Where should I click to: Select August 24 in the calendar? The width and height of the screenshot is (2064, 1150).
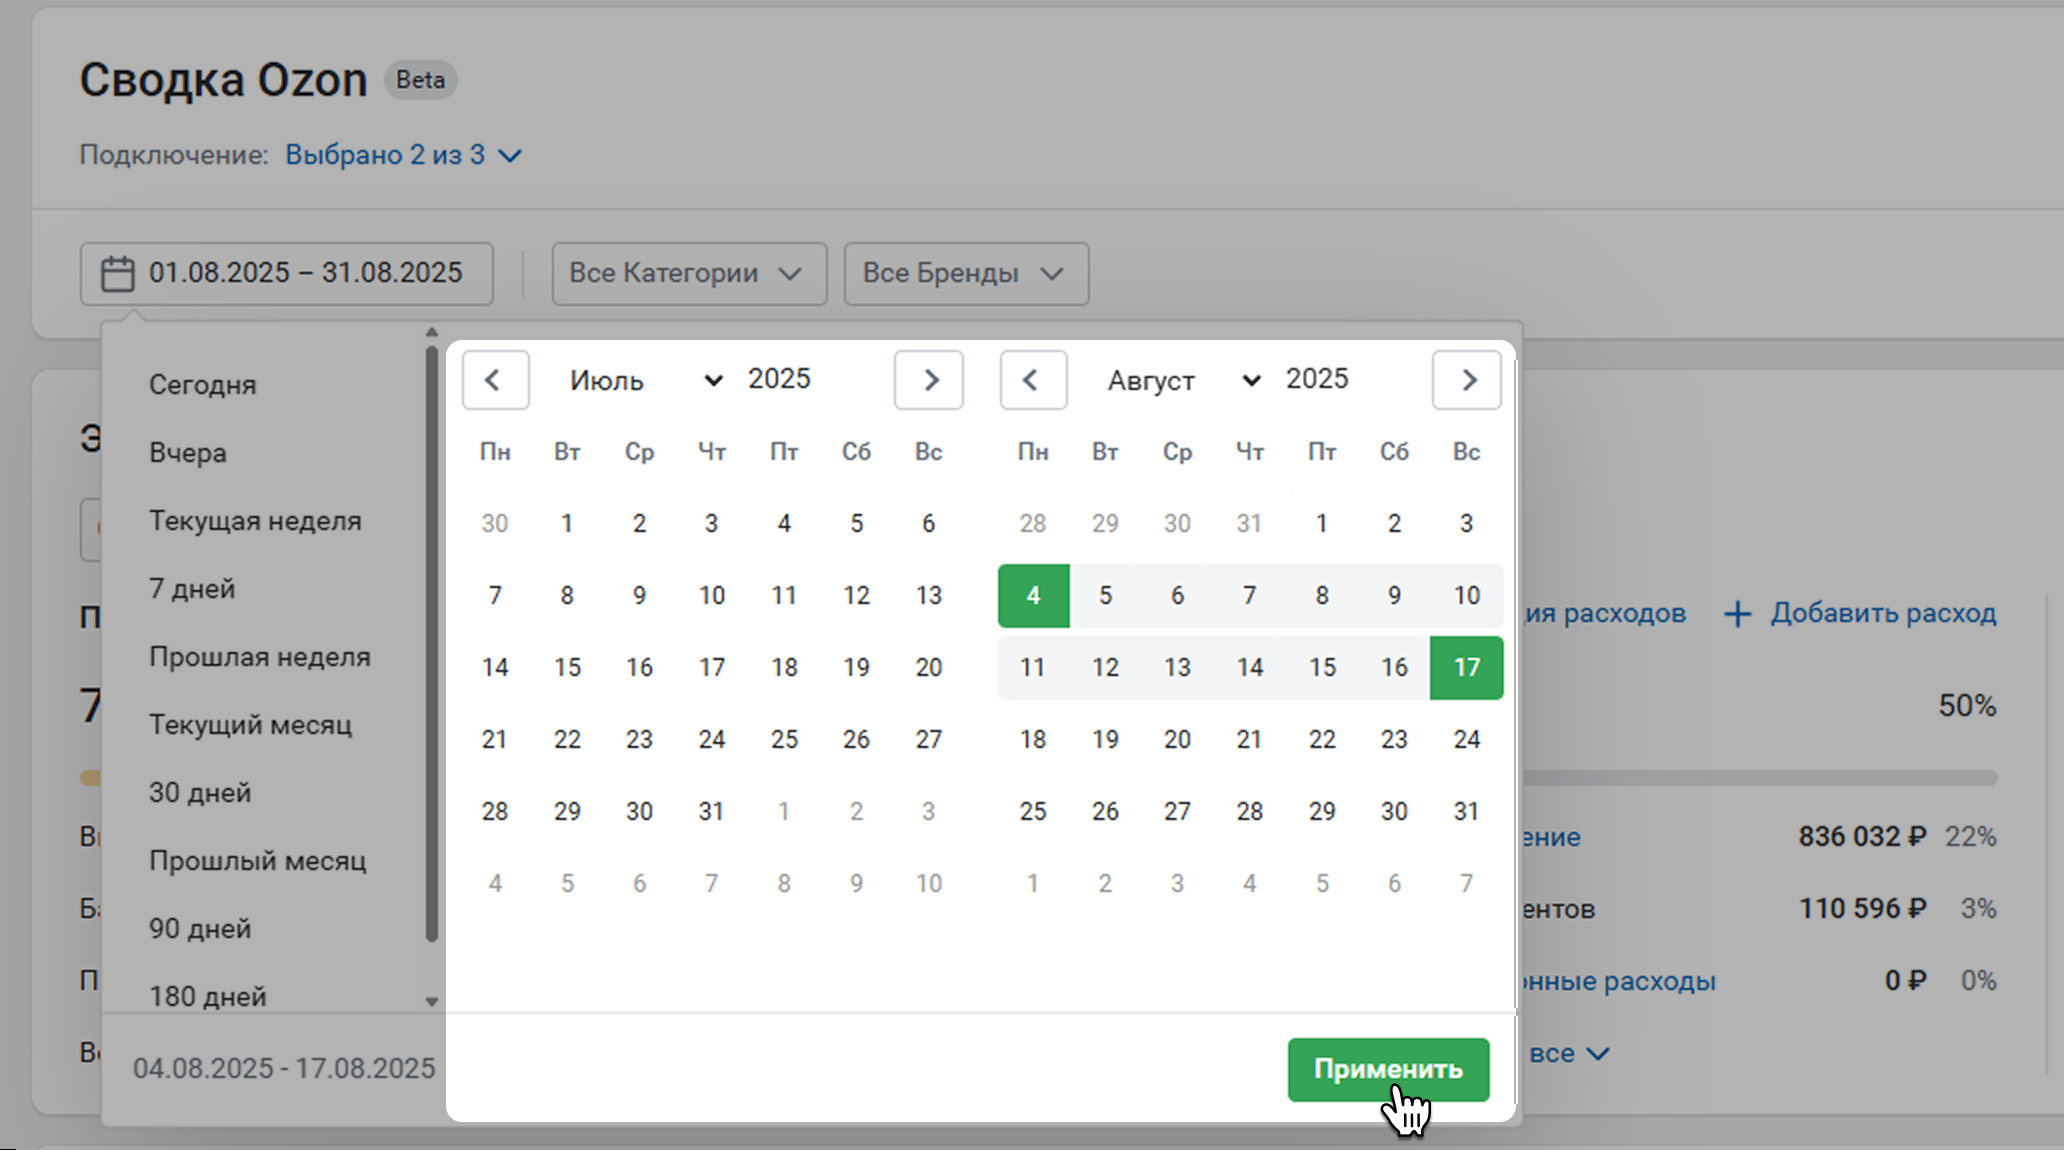pos(1466,740)
